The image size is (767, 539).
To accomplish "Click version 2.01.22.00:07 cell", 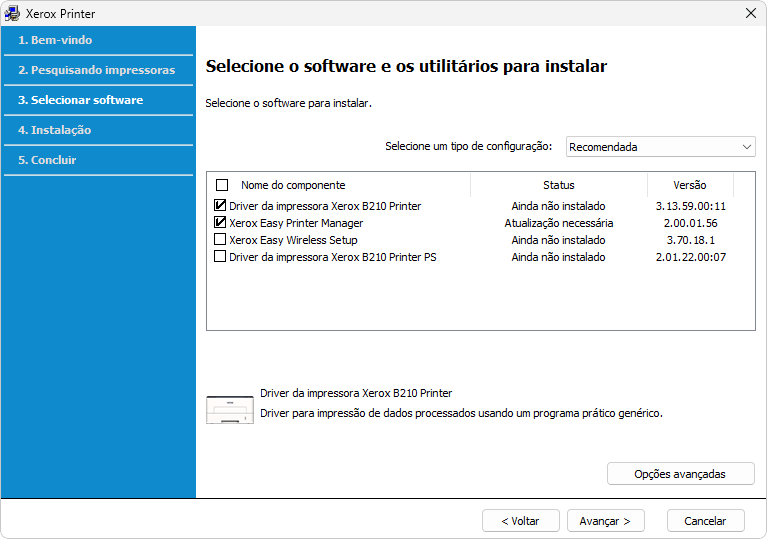I will (691, 257).
